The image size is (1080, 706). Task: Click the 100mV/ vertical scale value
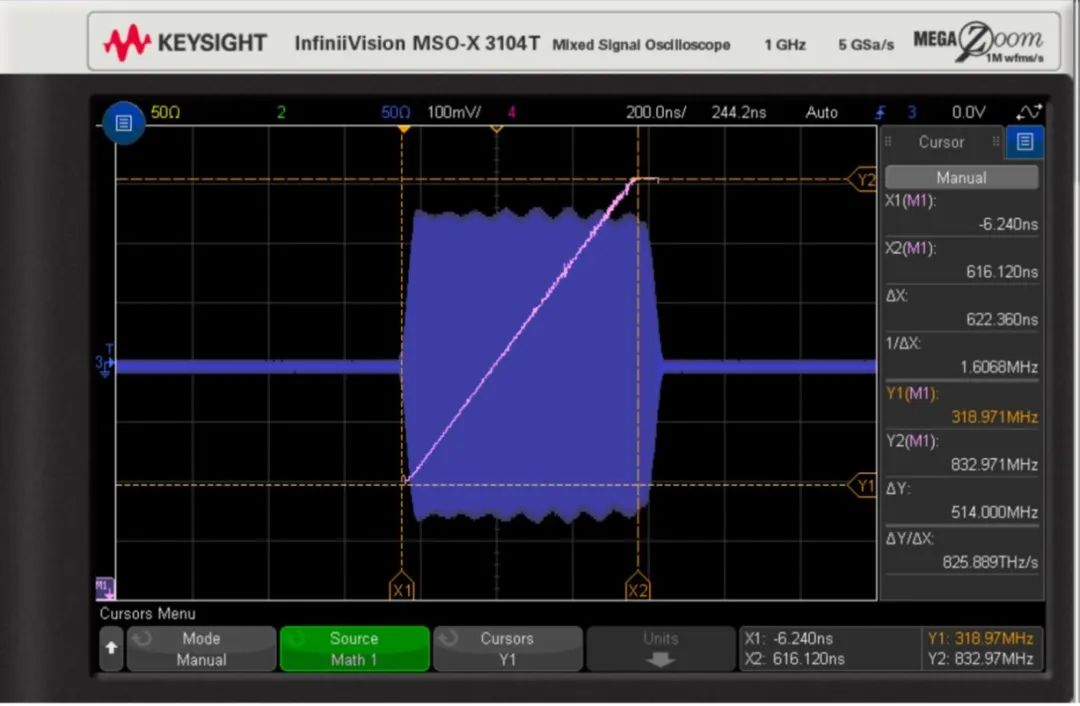pyautogui.click(x=454, y=112)
